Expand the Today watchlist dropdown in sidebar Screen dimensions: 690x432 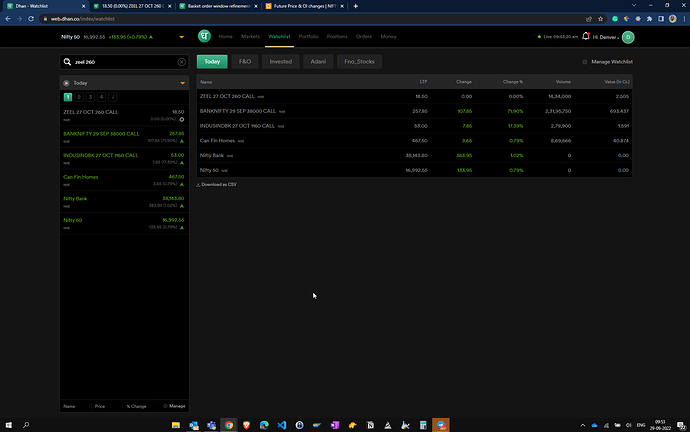pos(183,83)
